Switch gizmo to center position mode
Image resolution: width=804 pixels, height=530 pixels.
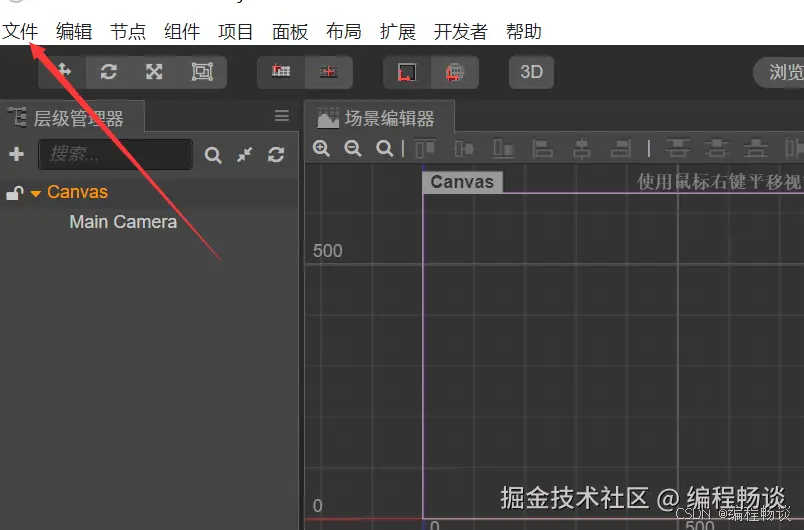click(x=329, y=72)
